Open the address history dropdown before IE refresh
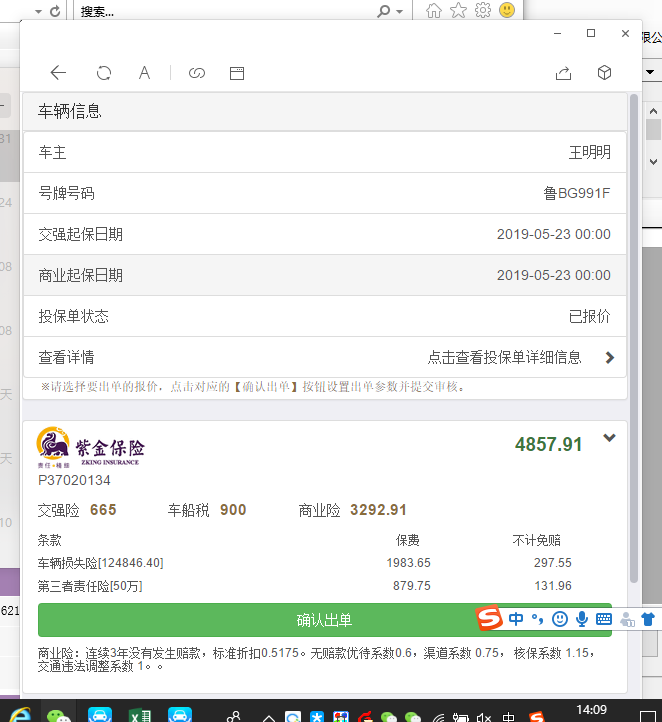This screenshot has height=722, width=662. pyautogui.click(x=38, y=12)
